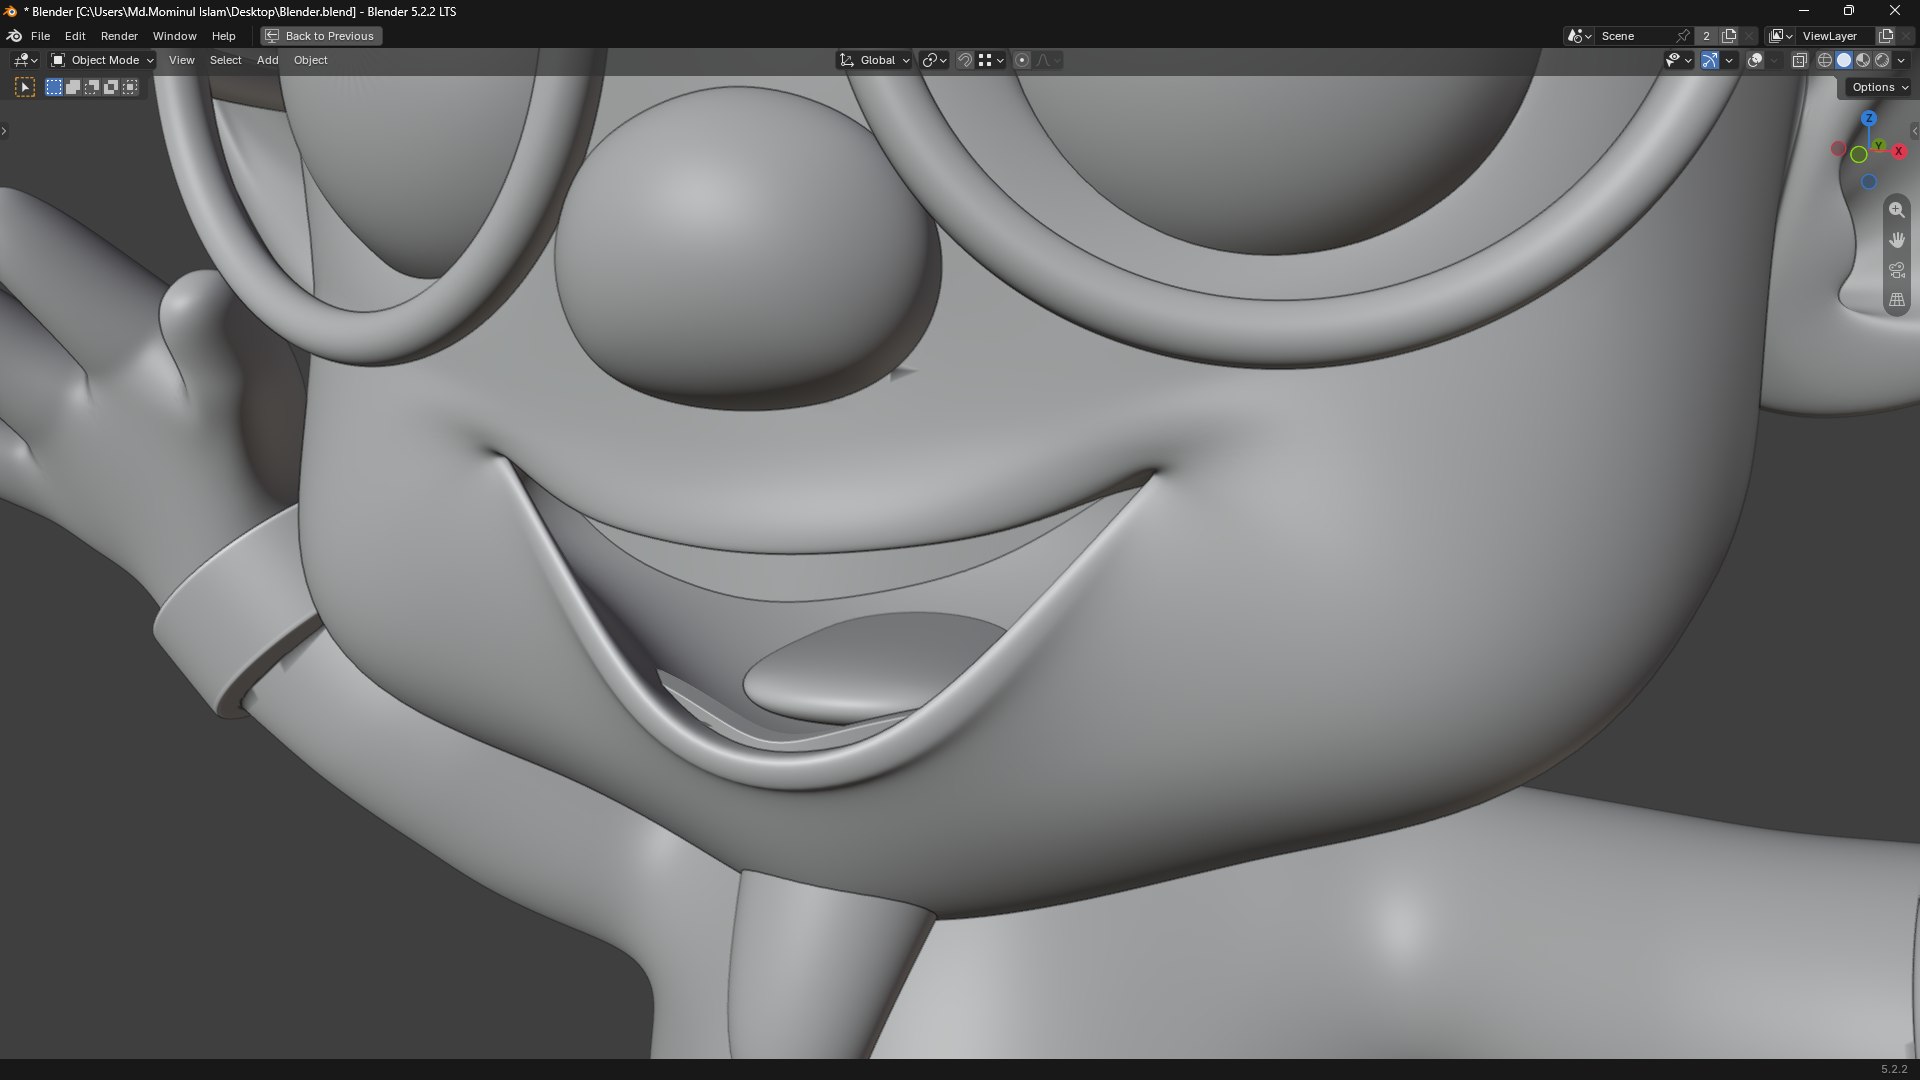
Task: Open the viewport shading options dropdown
Action: (1902, 60)
